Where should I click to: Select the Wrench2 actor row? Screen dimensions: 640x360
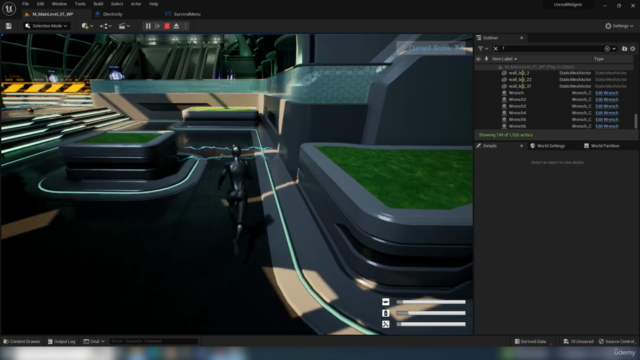(554, 100)
